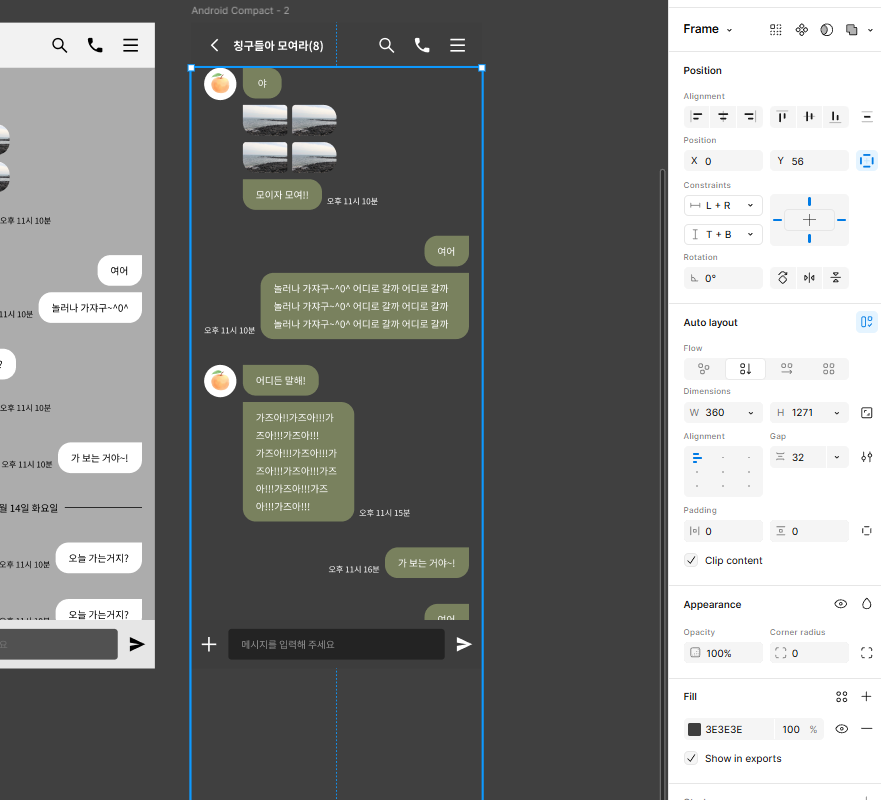Align selection to the left
The width and height of the screenshot is (881, 800).
point(697,116)
